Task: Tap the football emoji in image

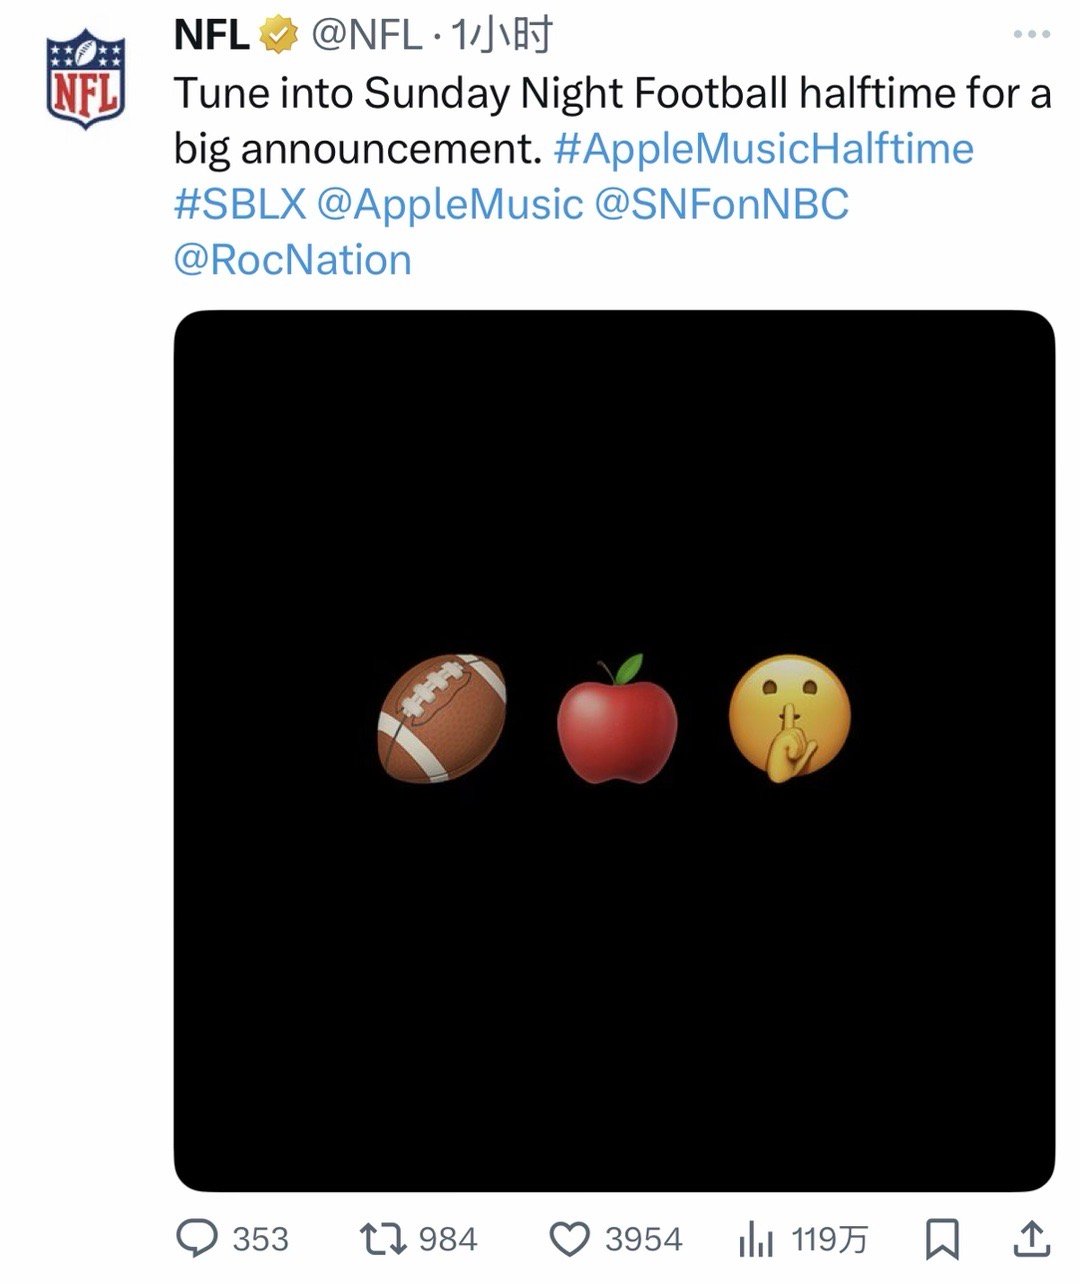Action: click(x=441, y=717)
